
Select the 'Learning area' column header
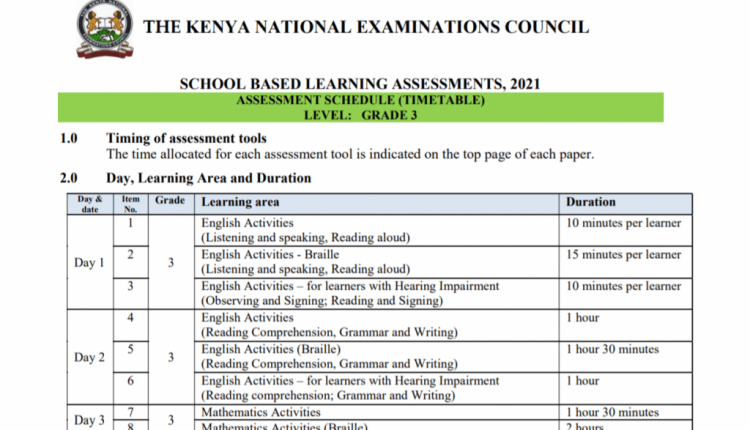tap(244, 202)
